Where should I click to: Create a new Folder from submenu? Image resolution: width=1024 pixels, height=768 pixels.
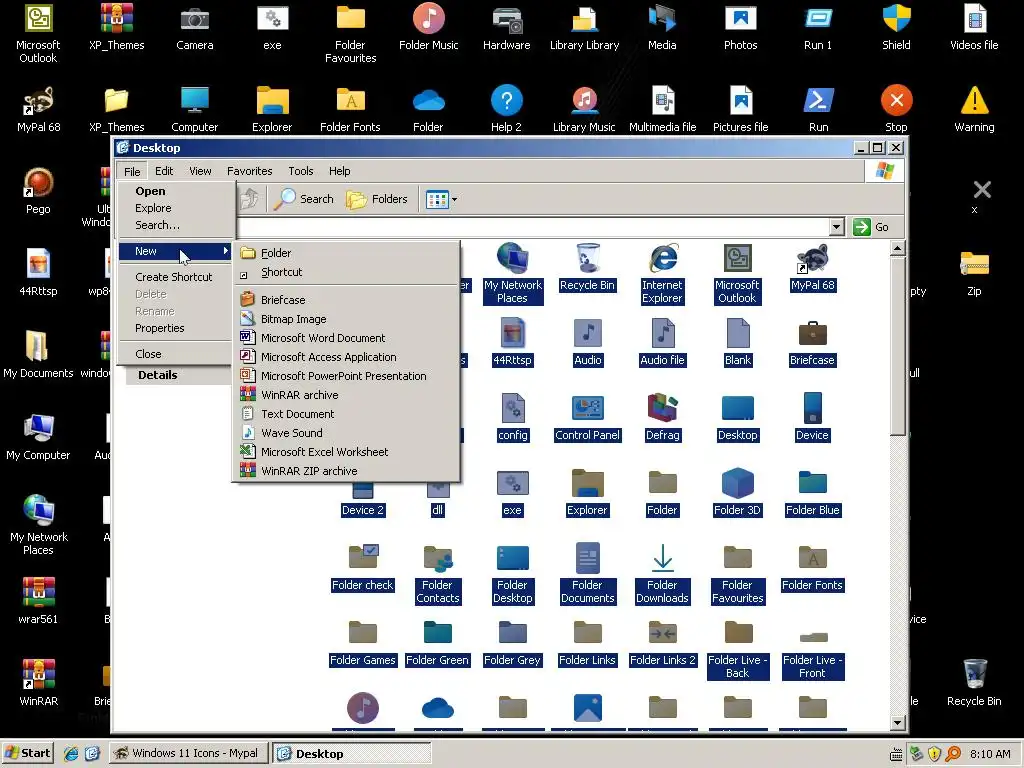pos(346,253)
